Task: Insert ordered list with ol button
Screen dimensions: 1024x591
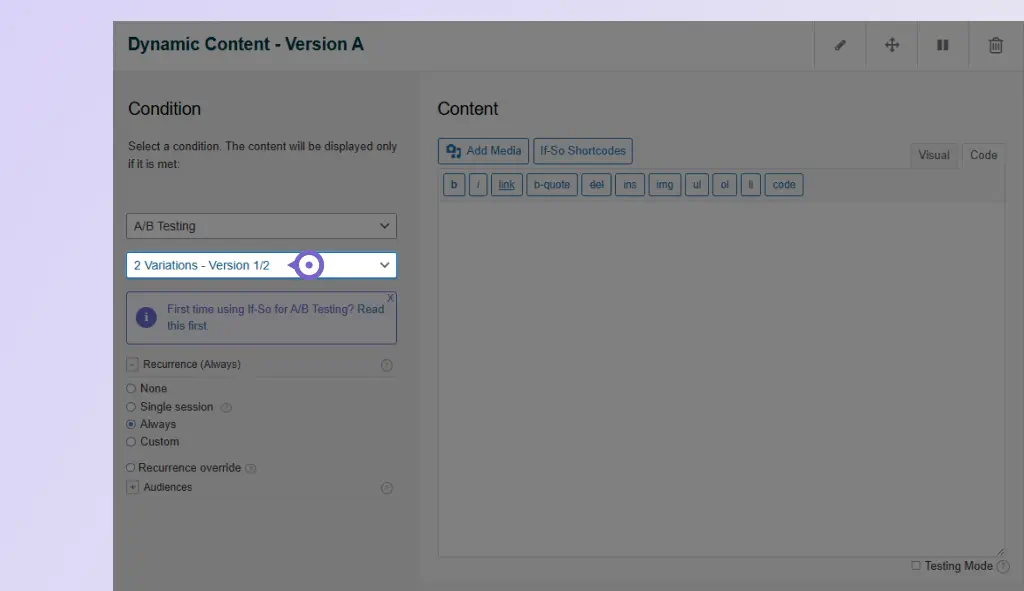Action: click(x=724, y=185)
